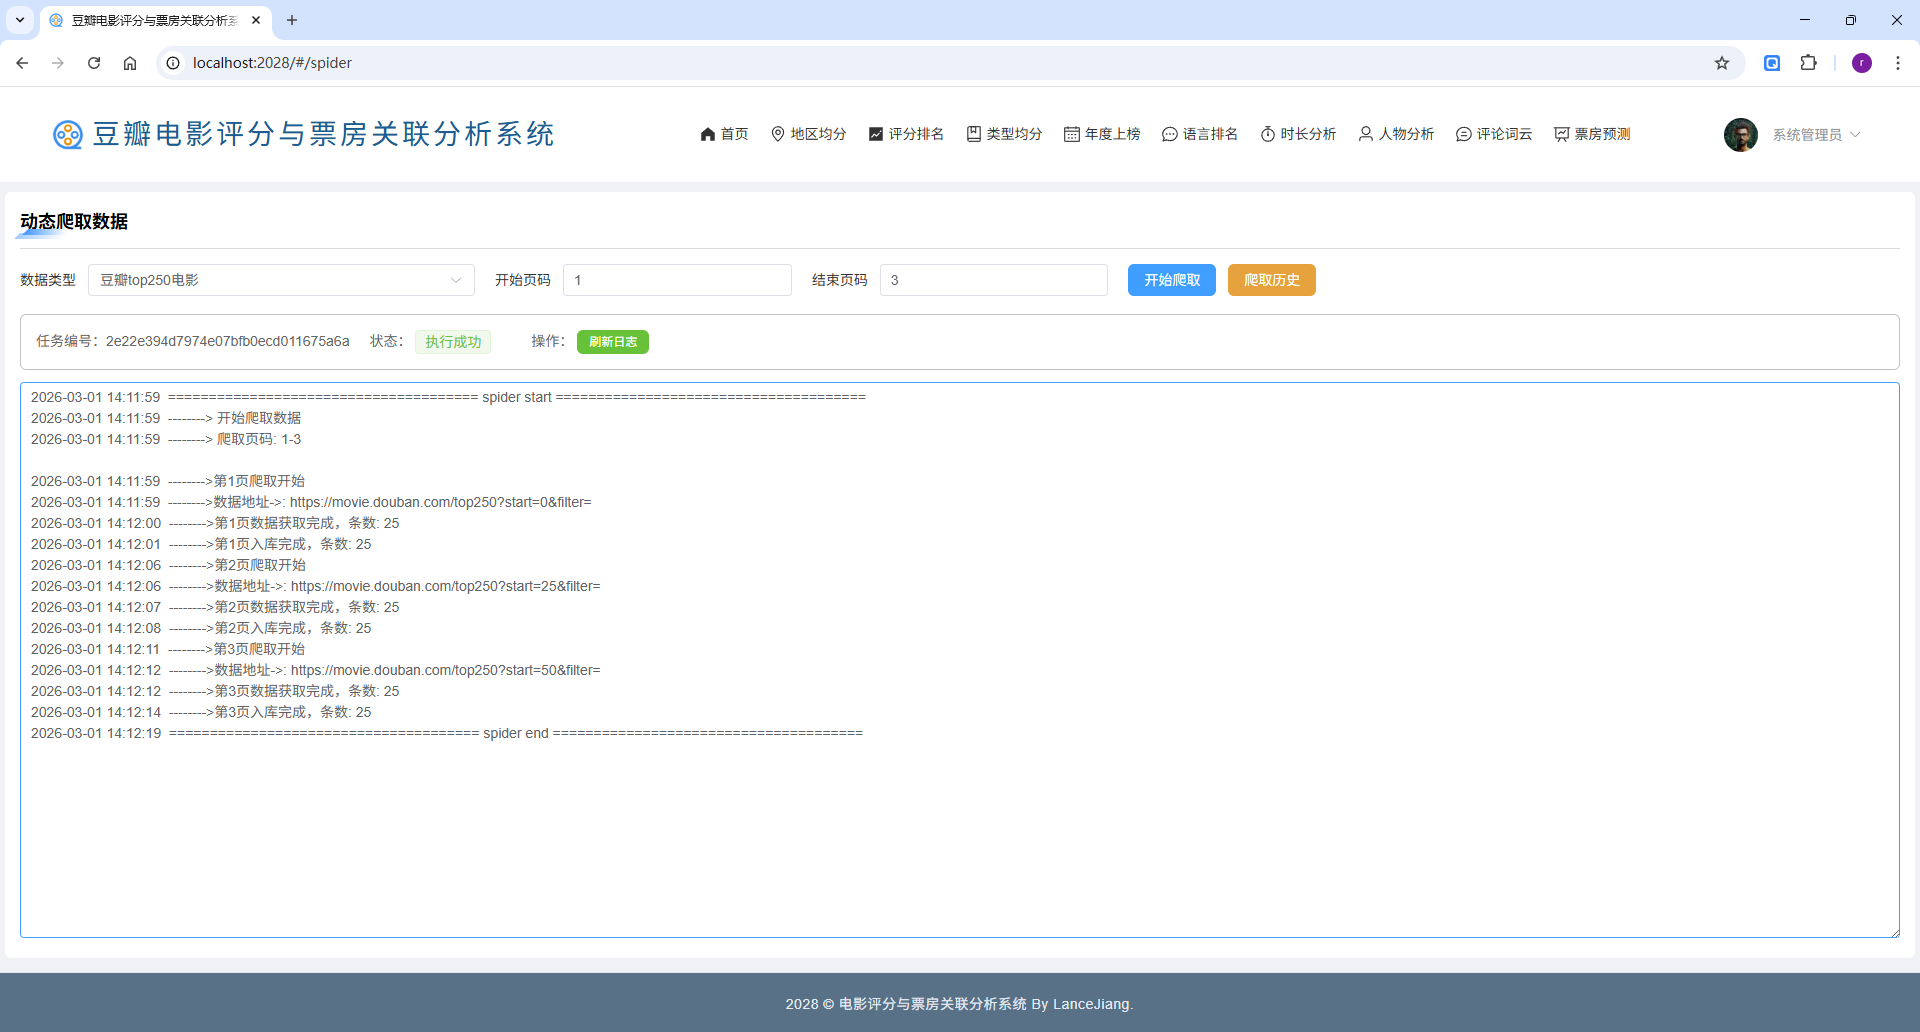Click the Chrome profile avatar
This screenshot has width=1920, height=1032.
[x=1862, y=63]
